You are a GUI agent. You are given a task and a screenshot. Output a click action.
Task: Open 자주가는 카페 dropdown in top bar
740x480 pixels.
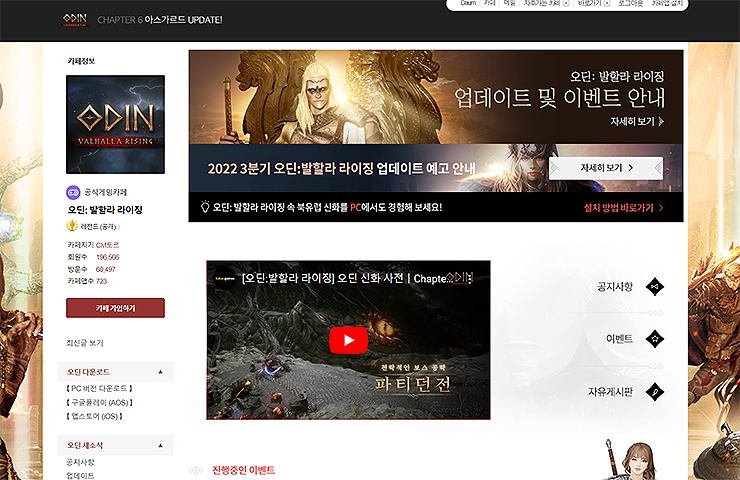click(x=546, y=3)
